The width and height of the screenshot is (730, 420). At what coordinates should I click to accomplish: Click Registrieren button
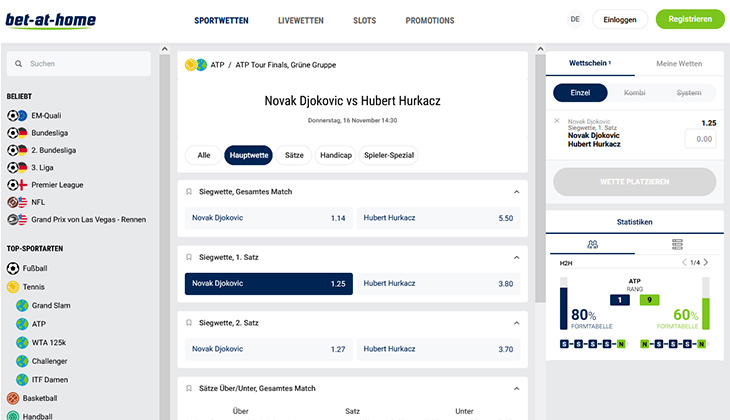point(690,19)
